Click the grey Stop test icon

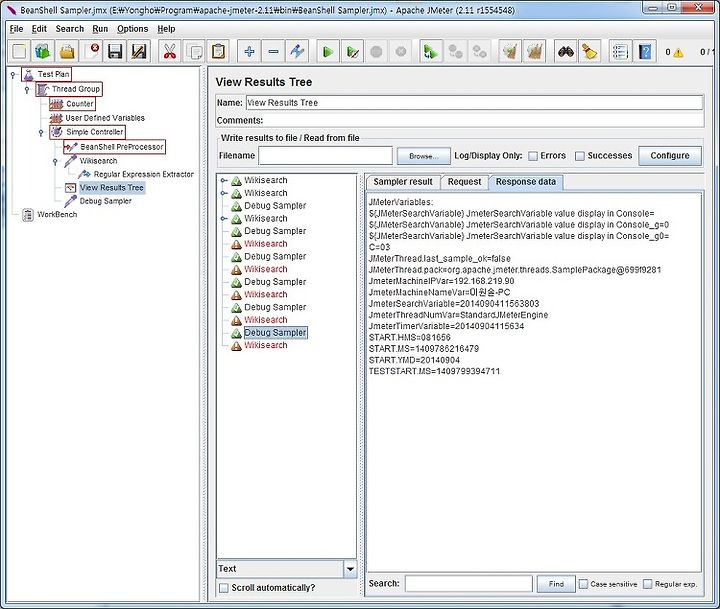click(x=377, y=51)
